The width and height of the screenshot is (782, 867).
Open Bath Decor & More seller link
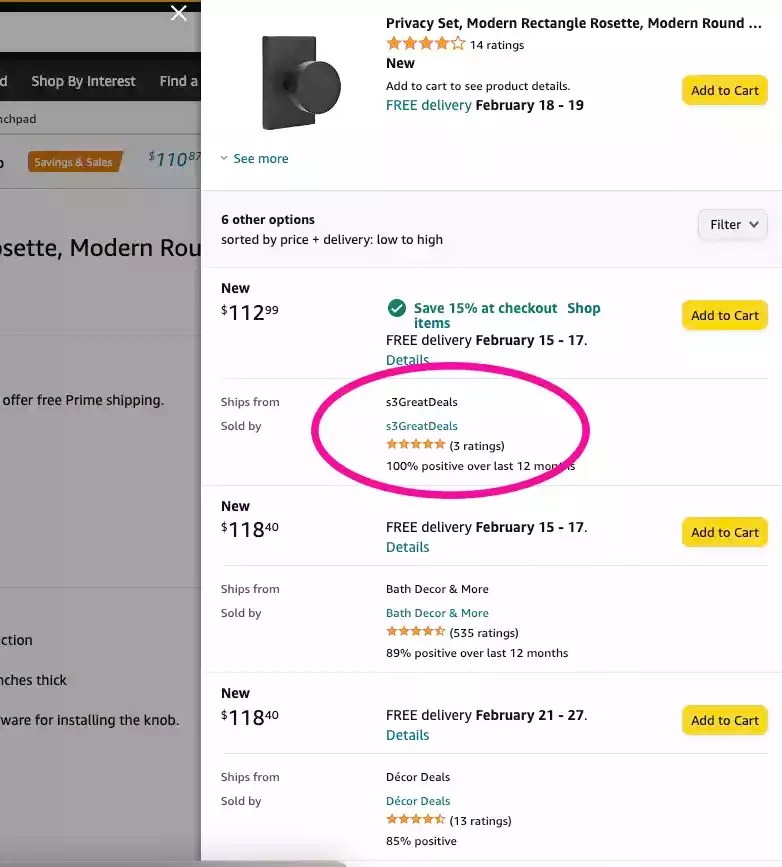pyautogui.click(x=437, y=612)
